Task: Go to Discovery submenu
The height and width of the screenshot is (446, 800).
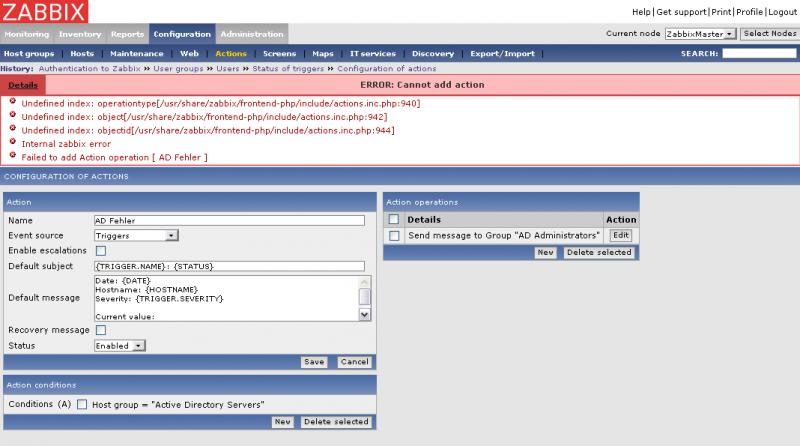Action: pos(433,54)
